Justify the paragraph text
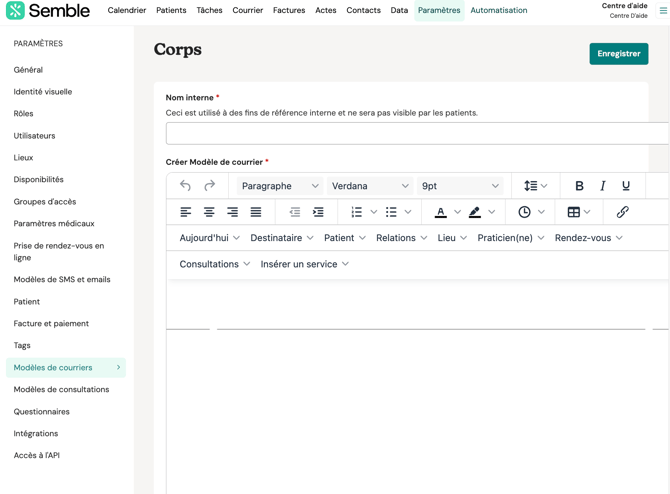Screen dimensions: 670x494 point(256,212)
